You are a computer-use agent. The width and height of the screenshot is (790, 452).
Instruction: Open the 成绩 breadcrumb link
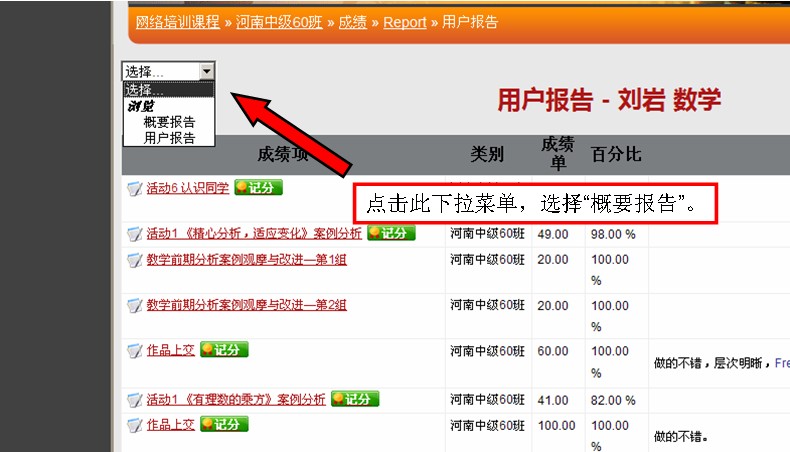click(353, 22)
